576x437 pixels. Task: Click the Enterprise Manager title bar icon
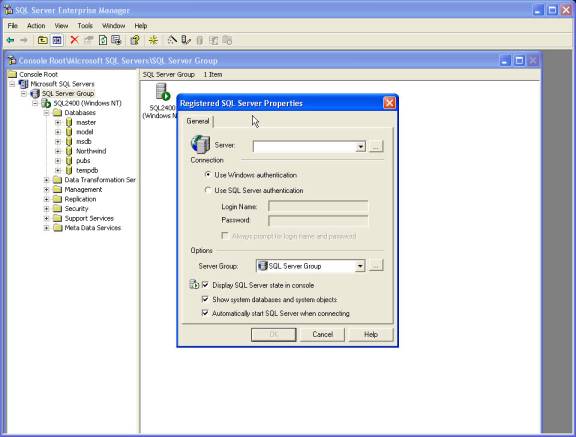pyautogui.click(x=8, y=10)
